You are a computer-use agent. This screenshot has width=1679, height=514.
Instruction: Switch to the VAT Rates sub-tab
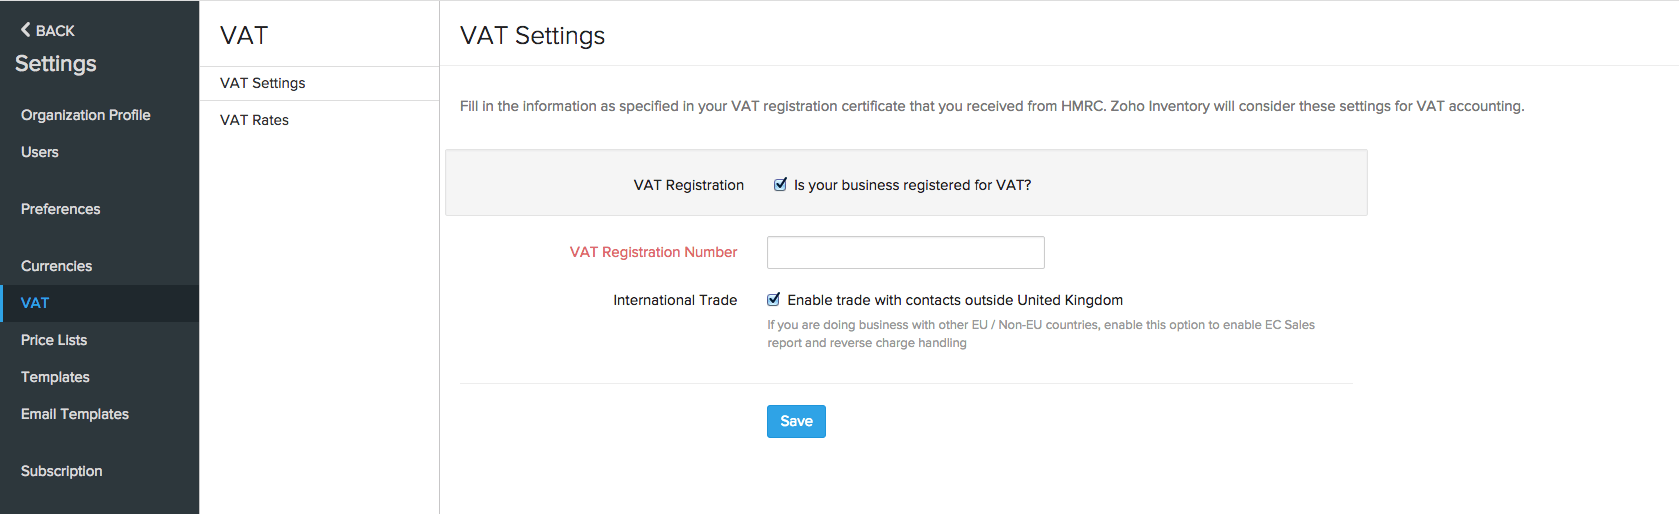click(x=255, y=120)
